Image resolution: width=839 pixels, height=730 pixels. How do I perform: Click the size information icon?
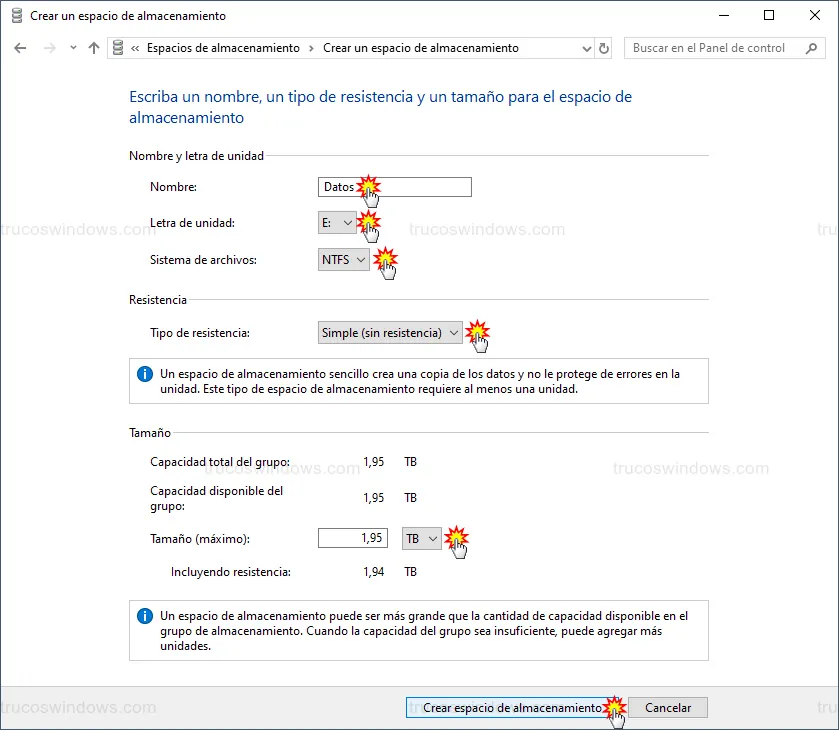coord(145,616)
